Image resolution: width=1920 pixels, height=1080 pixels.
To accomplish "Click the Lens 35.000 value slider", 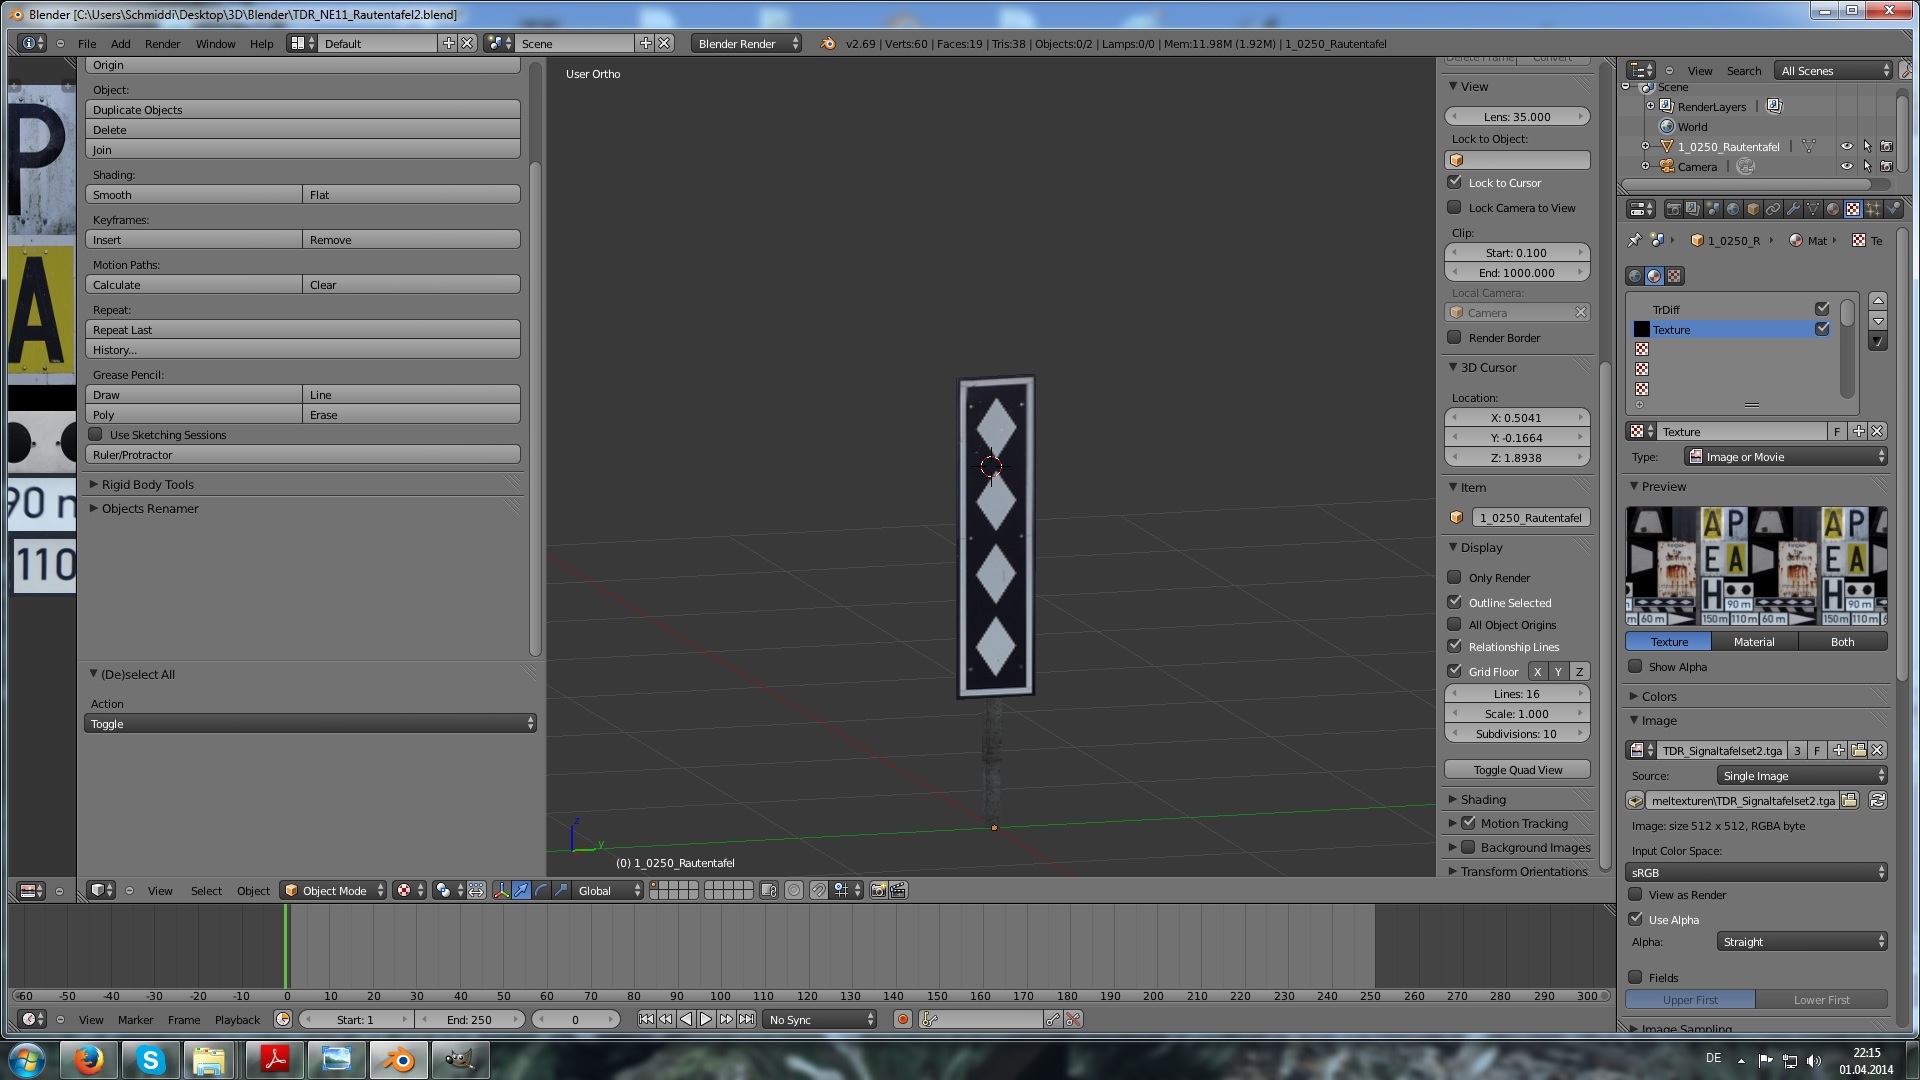I will tap(1517, 116).
